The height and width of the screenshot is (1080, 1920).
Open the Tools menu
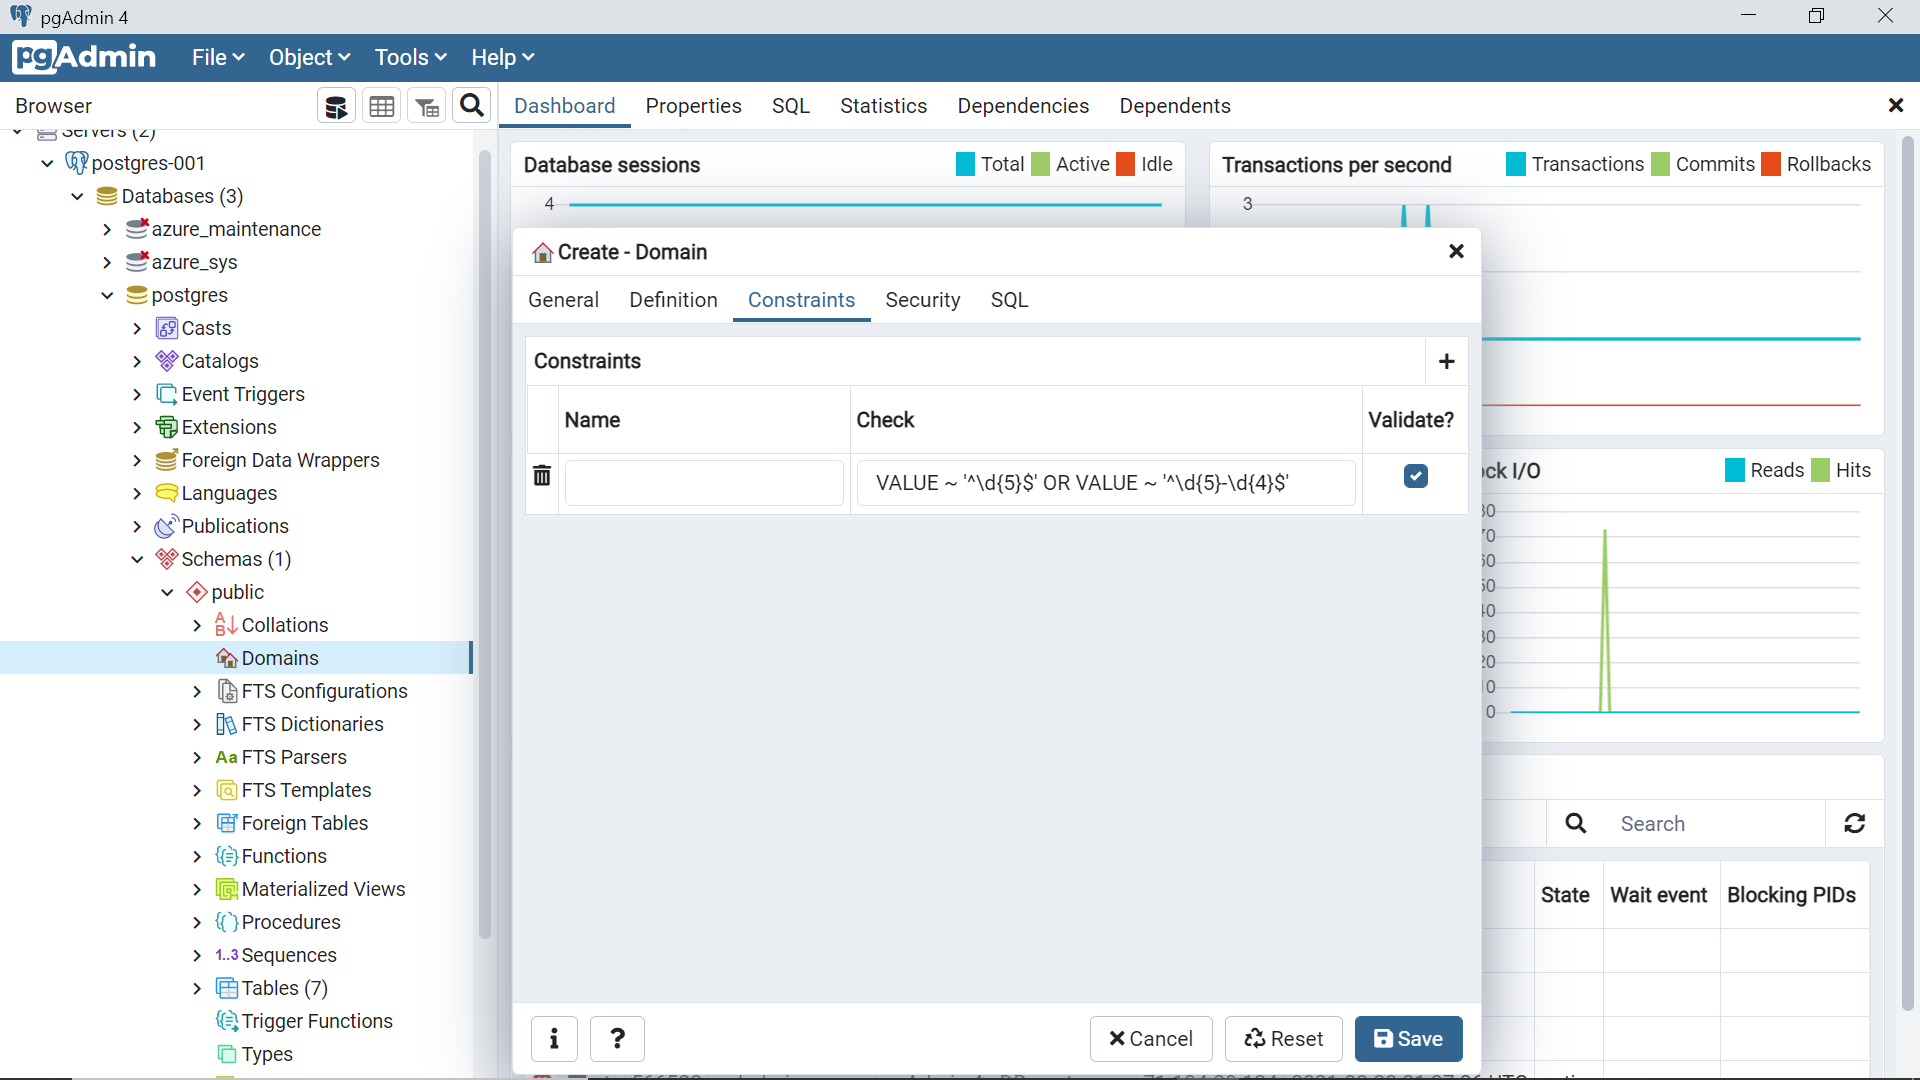(x=410, y=57)
